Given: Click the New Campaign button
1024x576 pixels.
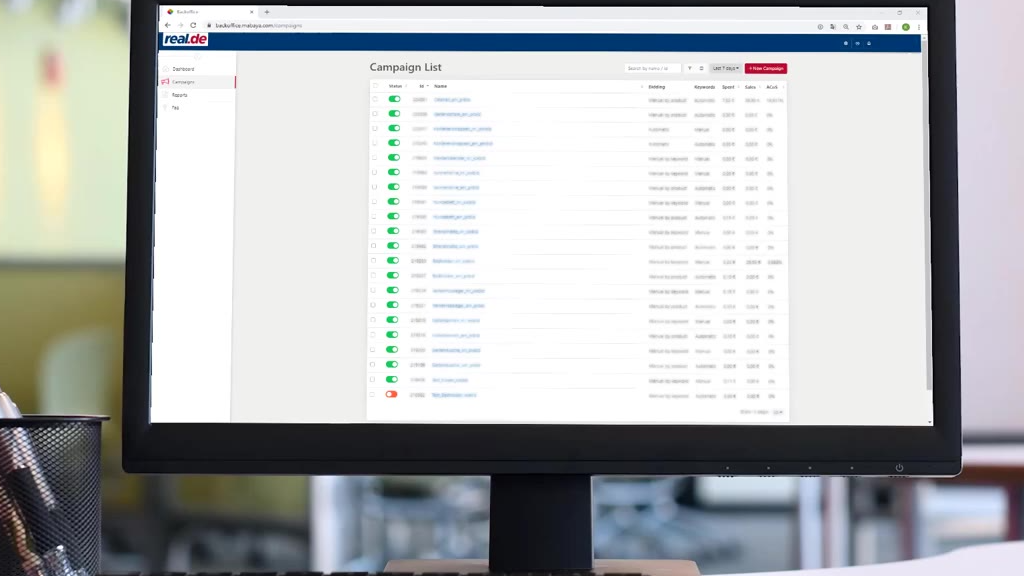Looking at the screenshot, I should pos(765,68).
